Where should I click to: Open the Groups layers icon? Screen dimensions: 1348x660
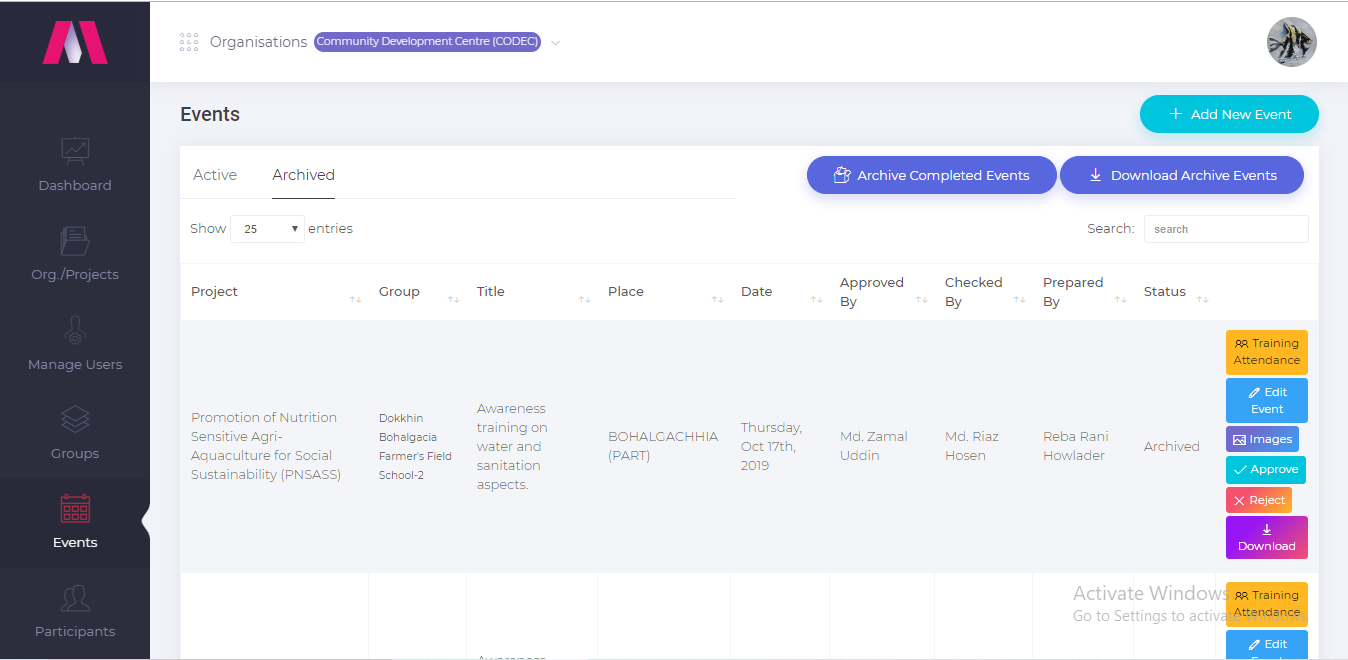[75, 419]
